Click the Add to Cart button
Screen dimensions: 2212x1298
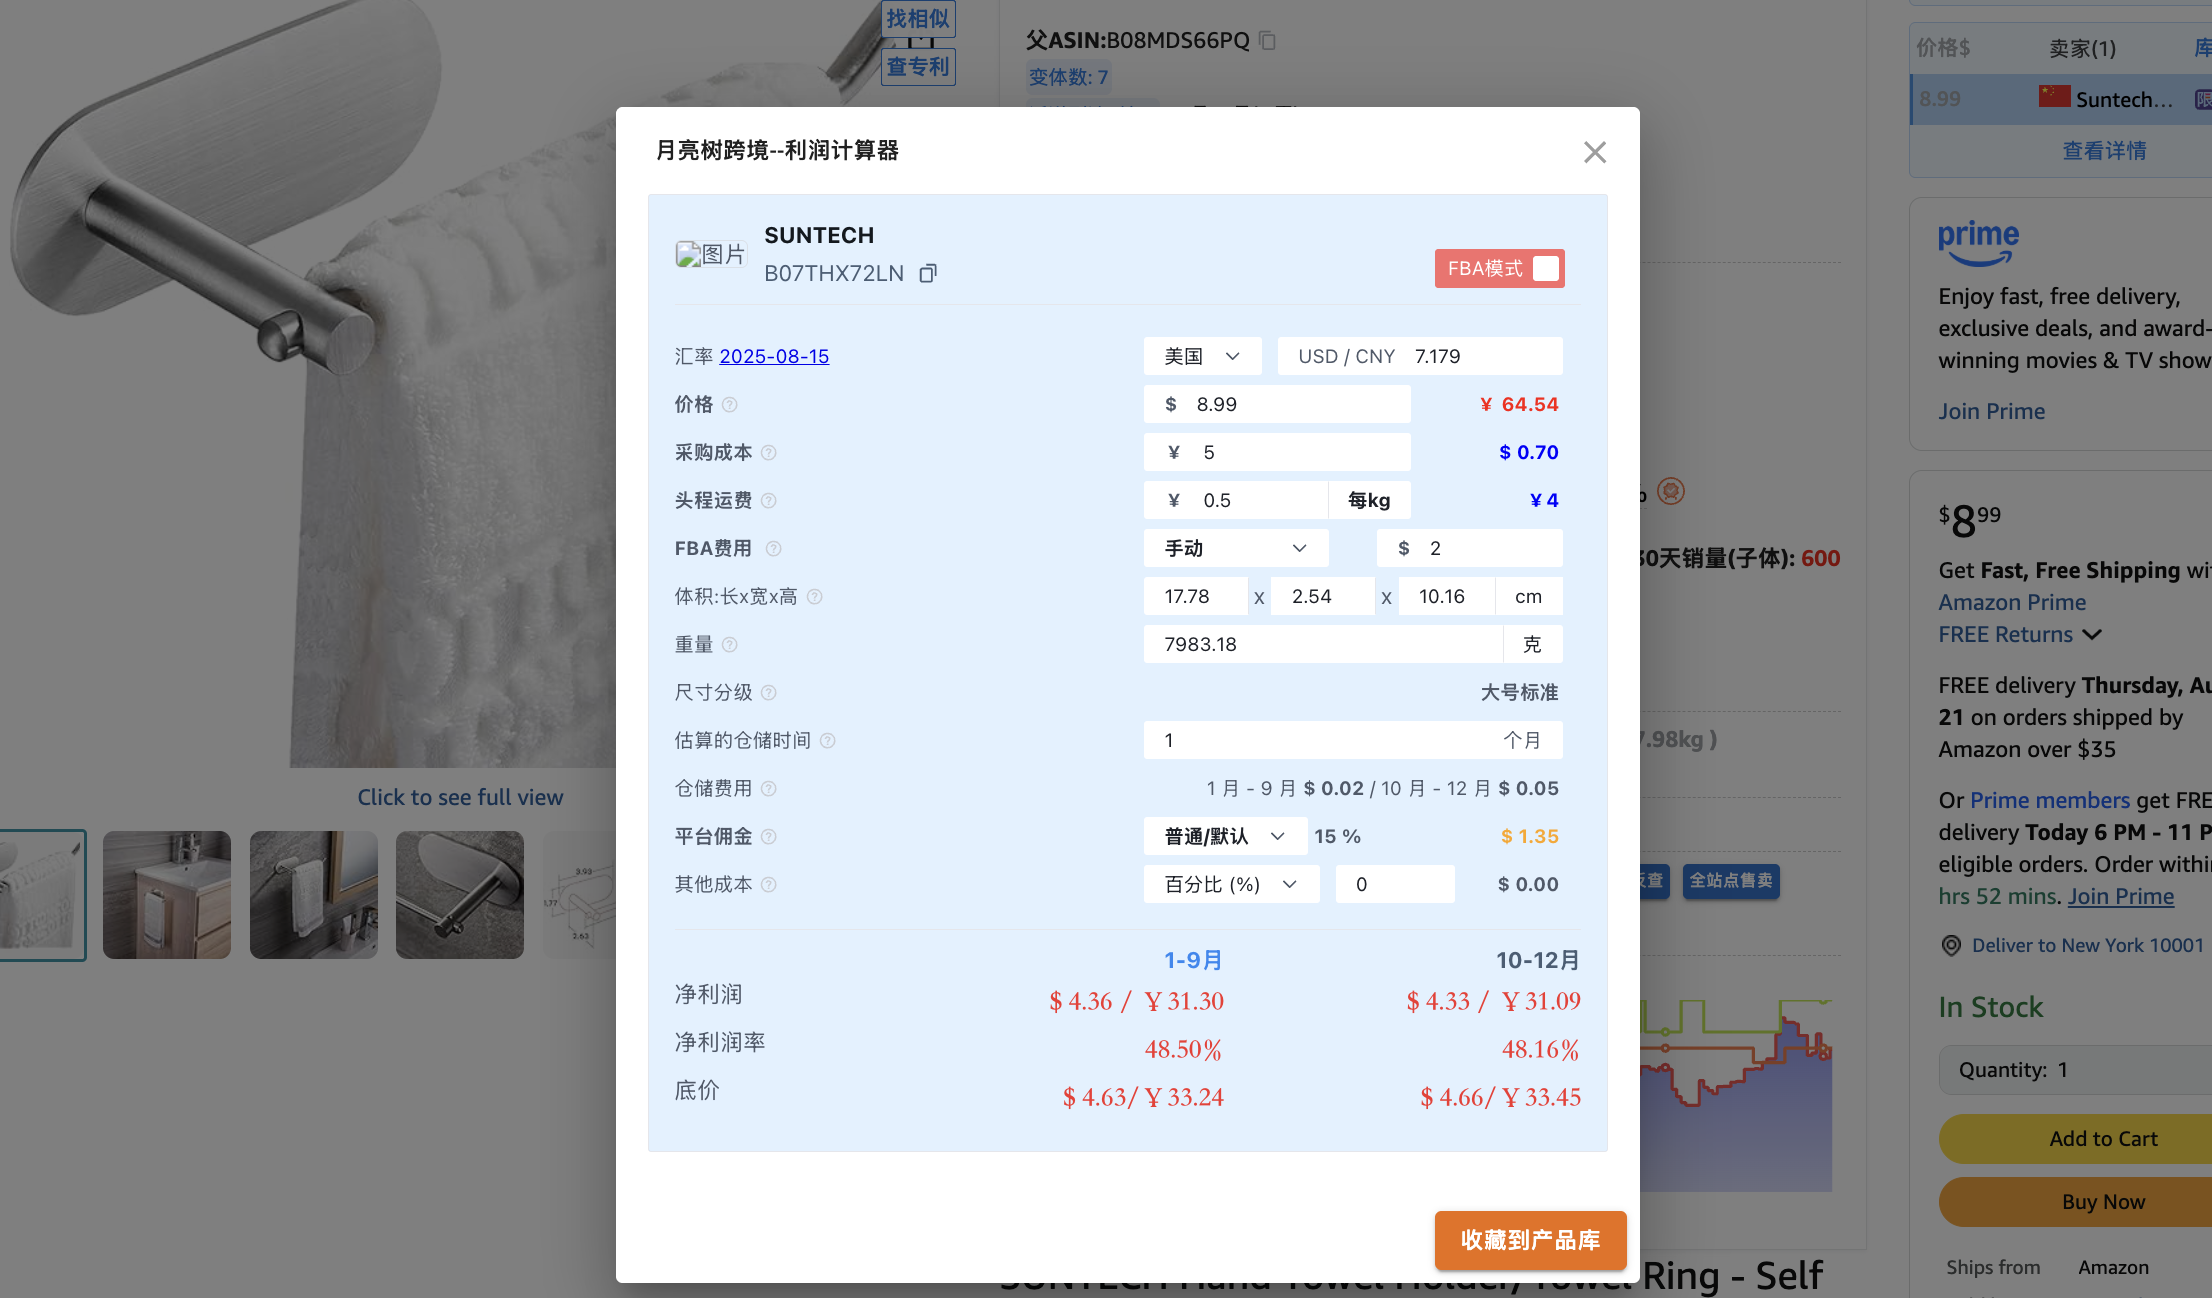click(x=2102, y=1139)
